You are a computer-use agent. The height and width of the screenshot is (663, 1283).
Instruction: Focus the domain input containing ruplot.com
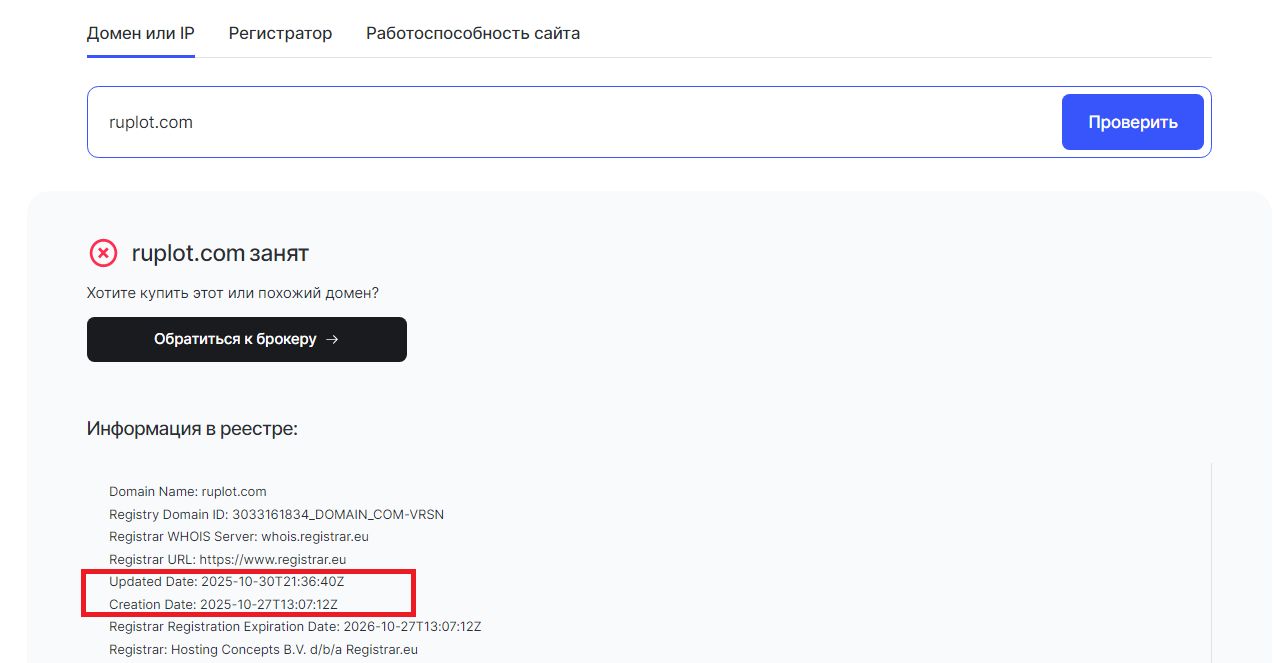pos(570,122)
